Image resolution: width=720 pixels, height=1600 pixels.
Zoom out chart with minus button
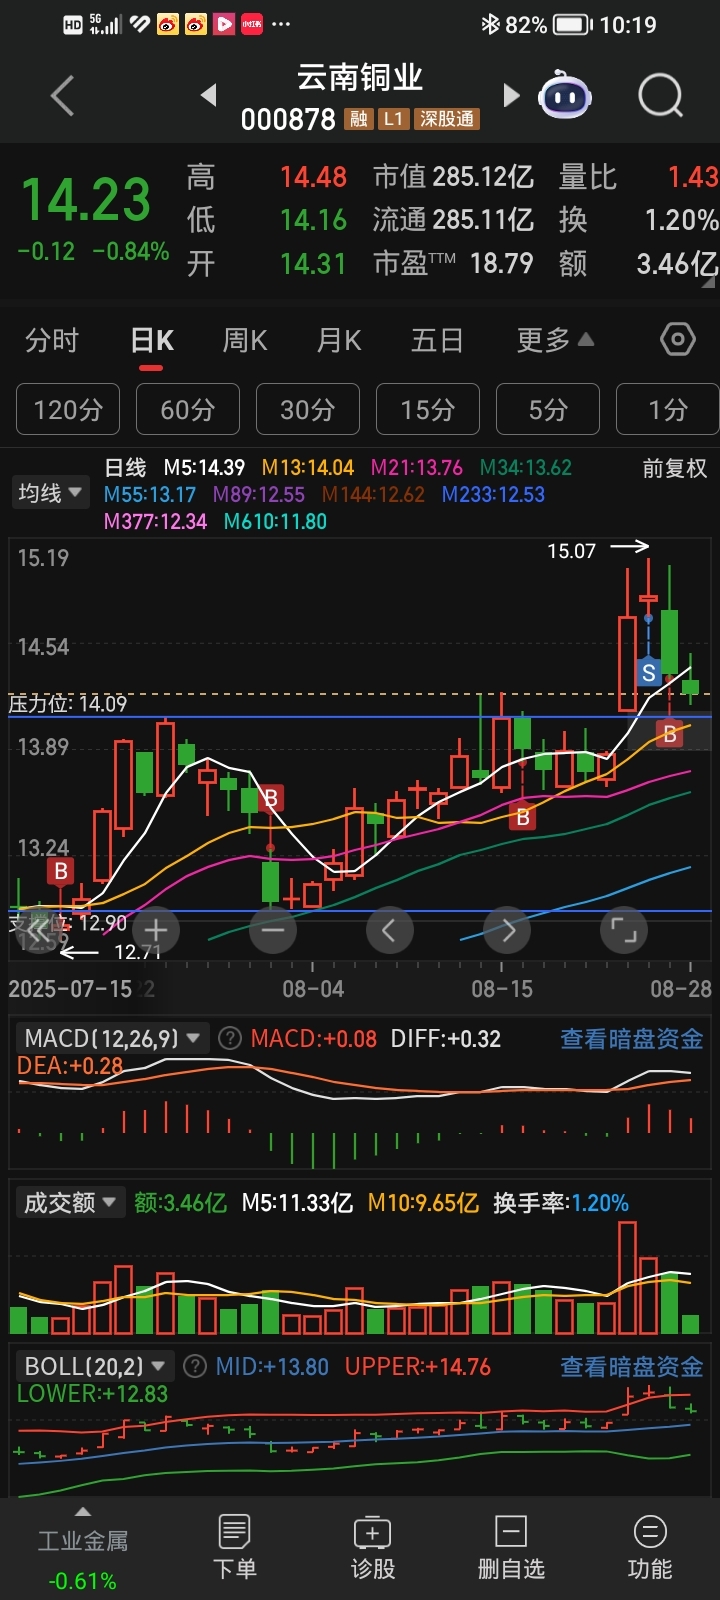(273, 931)
